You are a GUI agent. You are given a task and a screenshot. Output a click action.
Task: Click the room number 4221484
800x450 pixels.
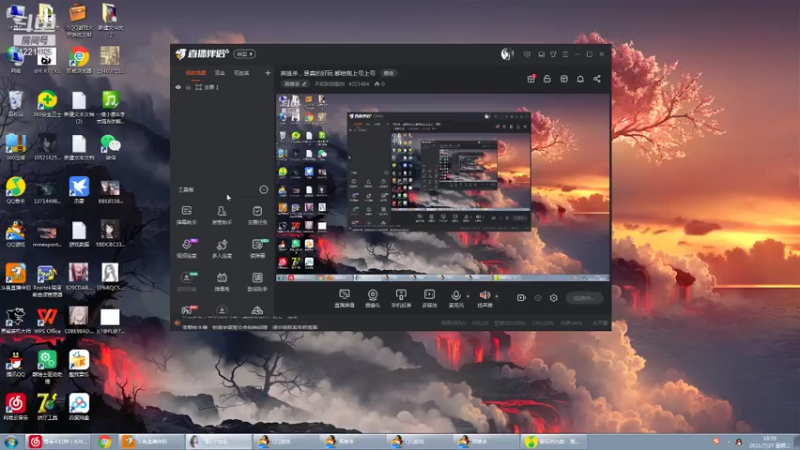359,84
